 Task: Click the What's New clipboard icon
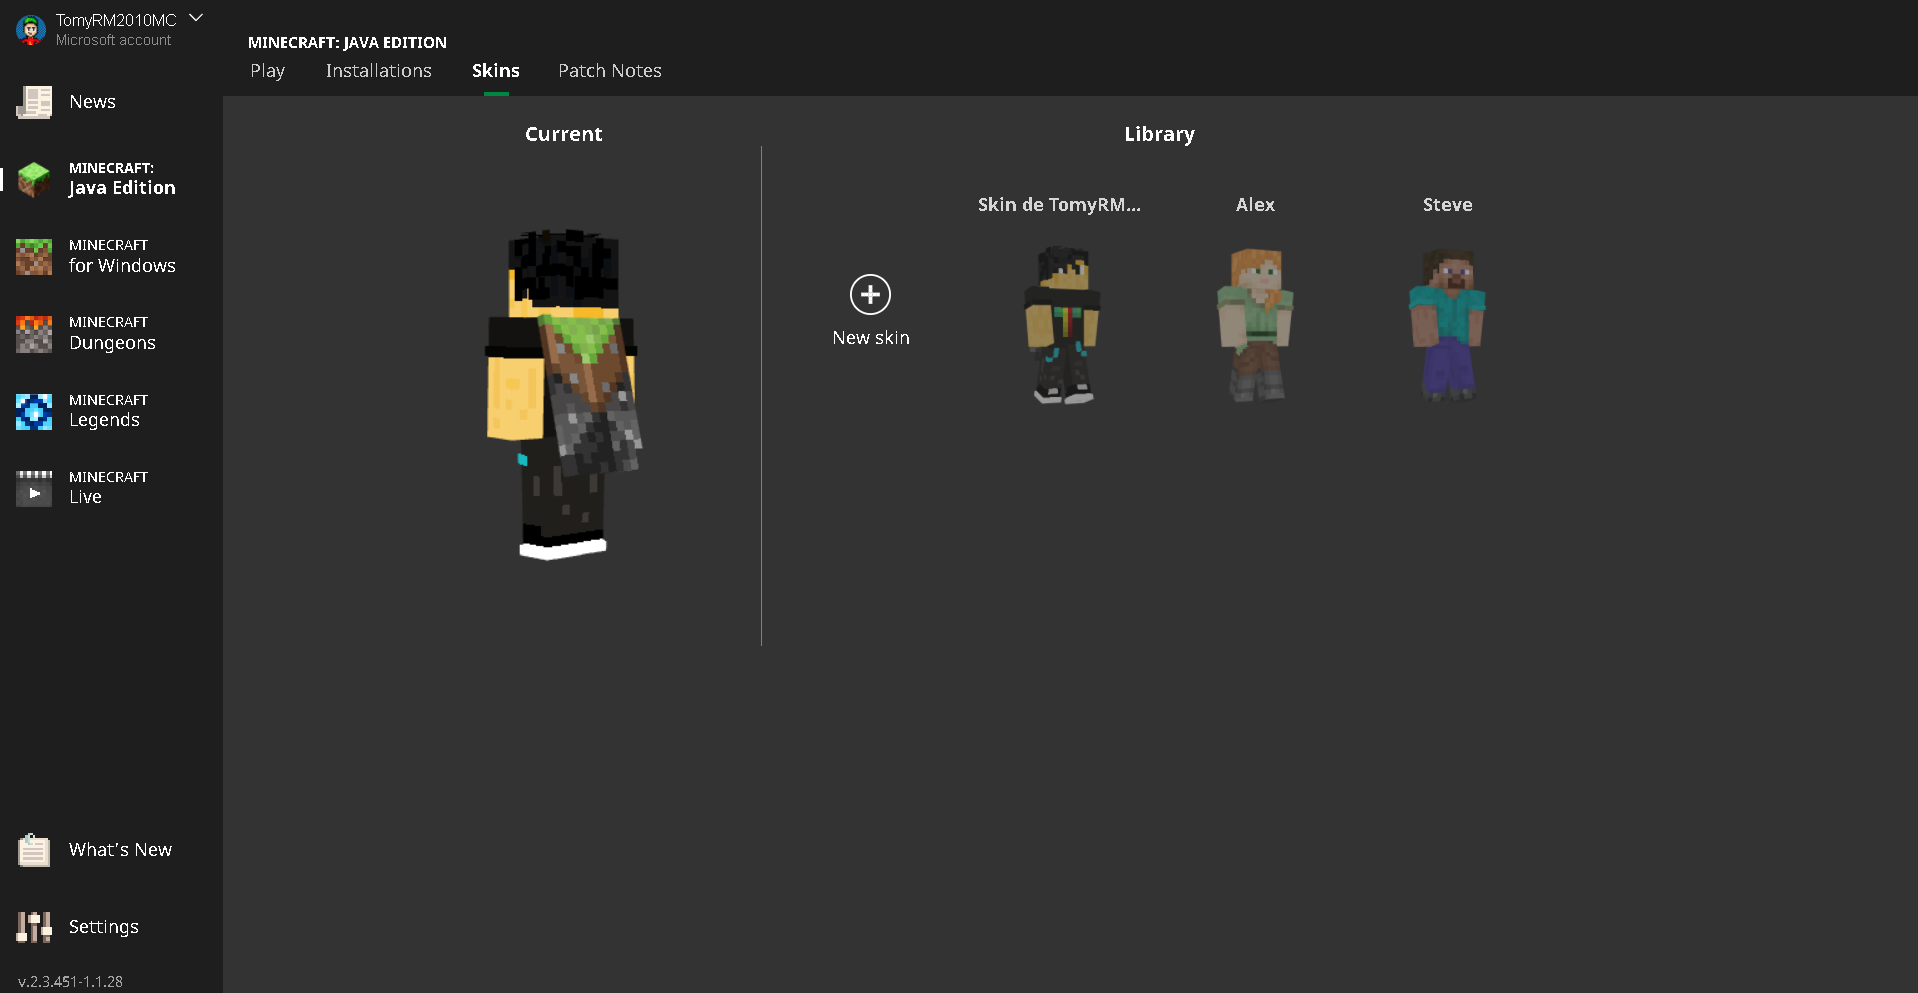tap(34, 850)
